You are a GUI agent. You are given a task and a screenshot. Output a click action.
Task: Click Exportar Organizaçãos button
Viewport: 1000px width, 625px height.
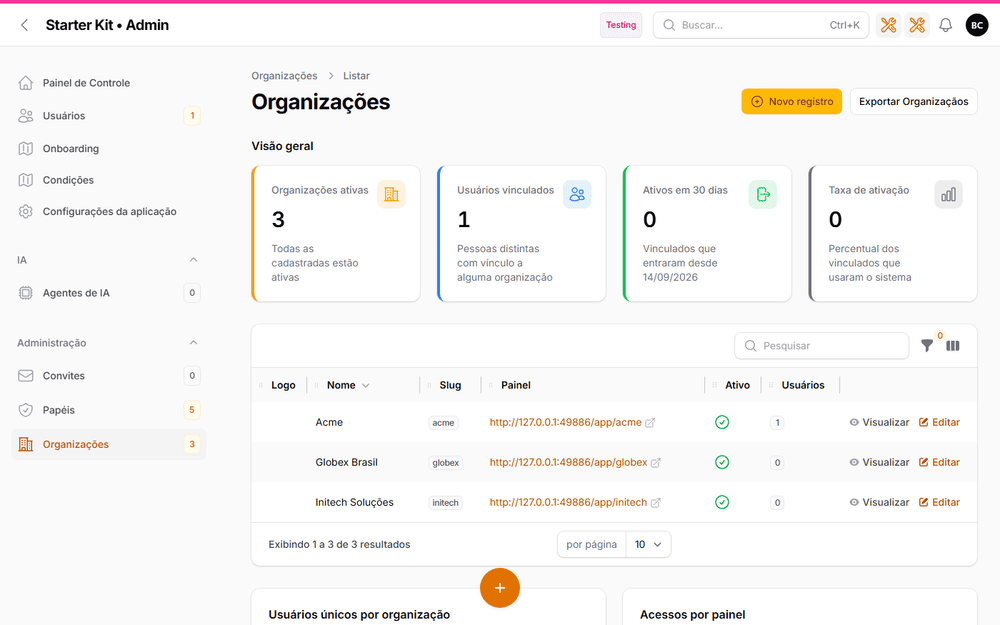click(913, 101)
